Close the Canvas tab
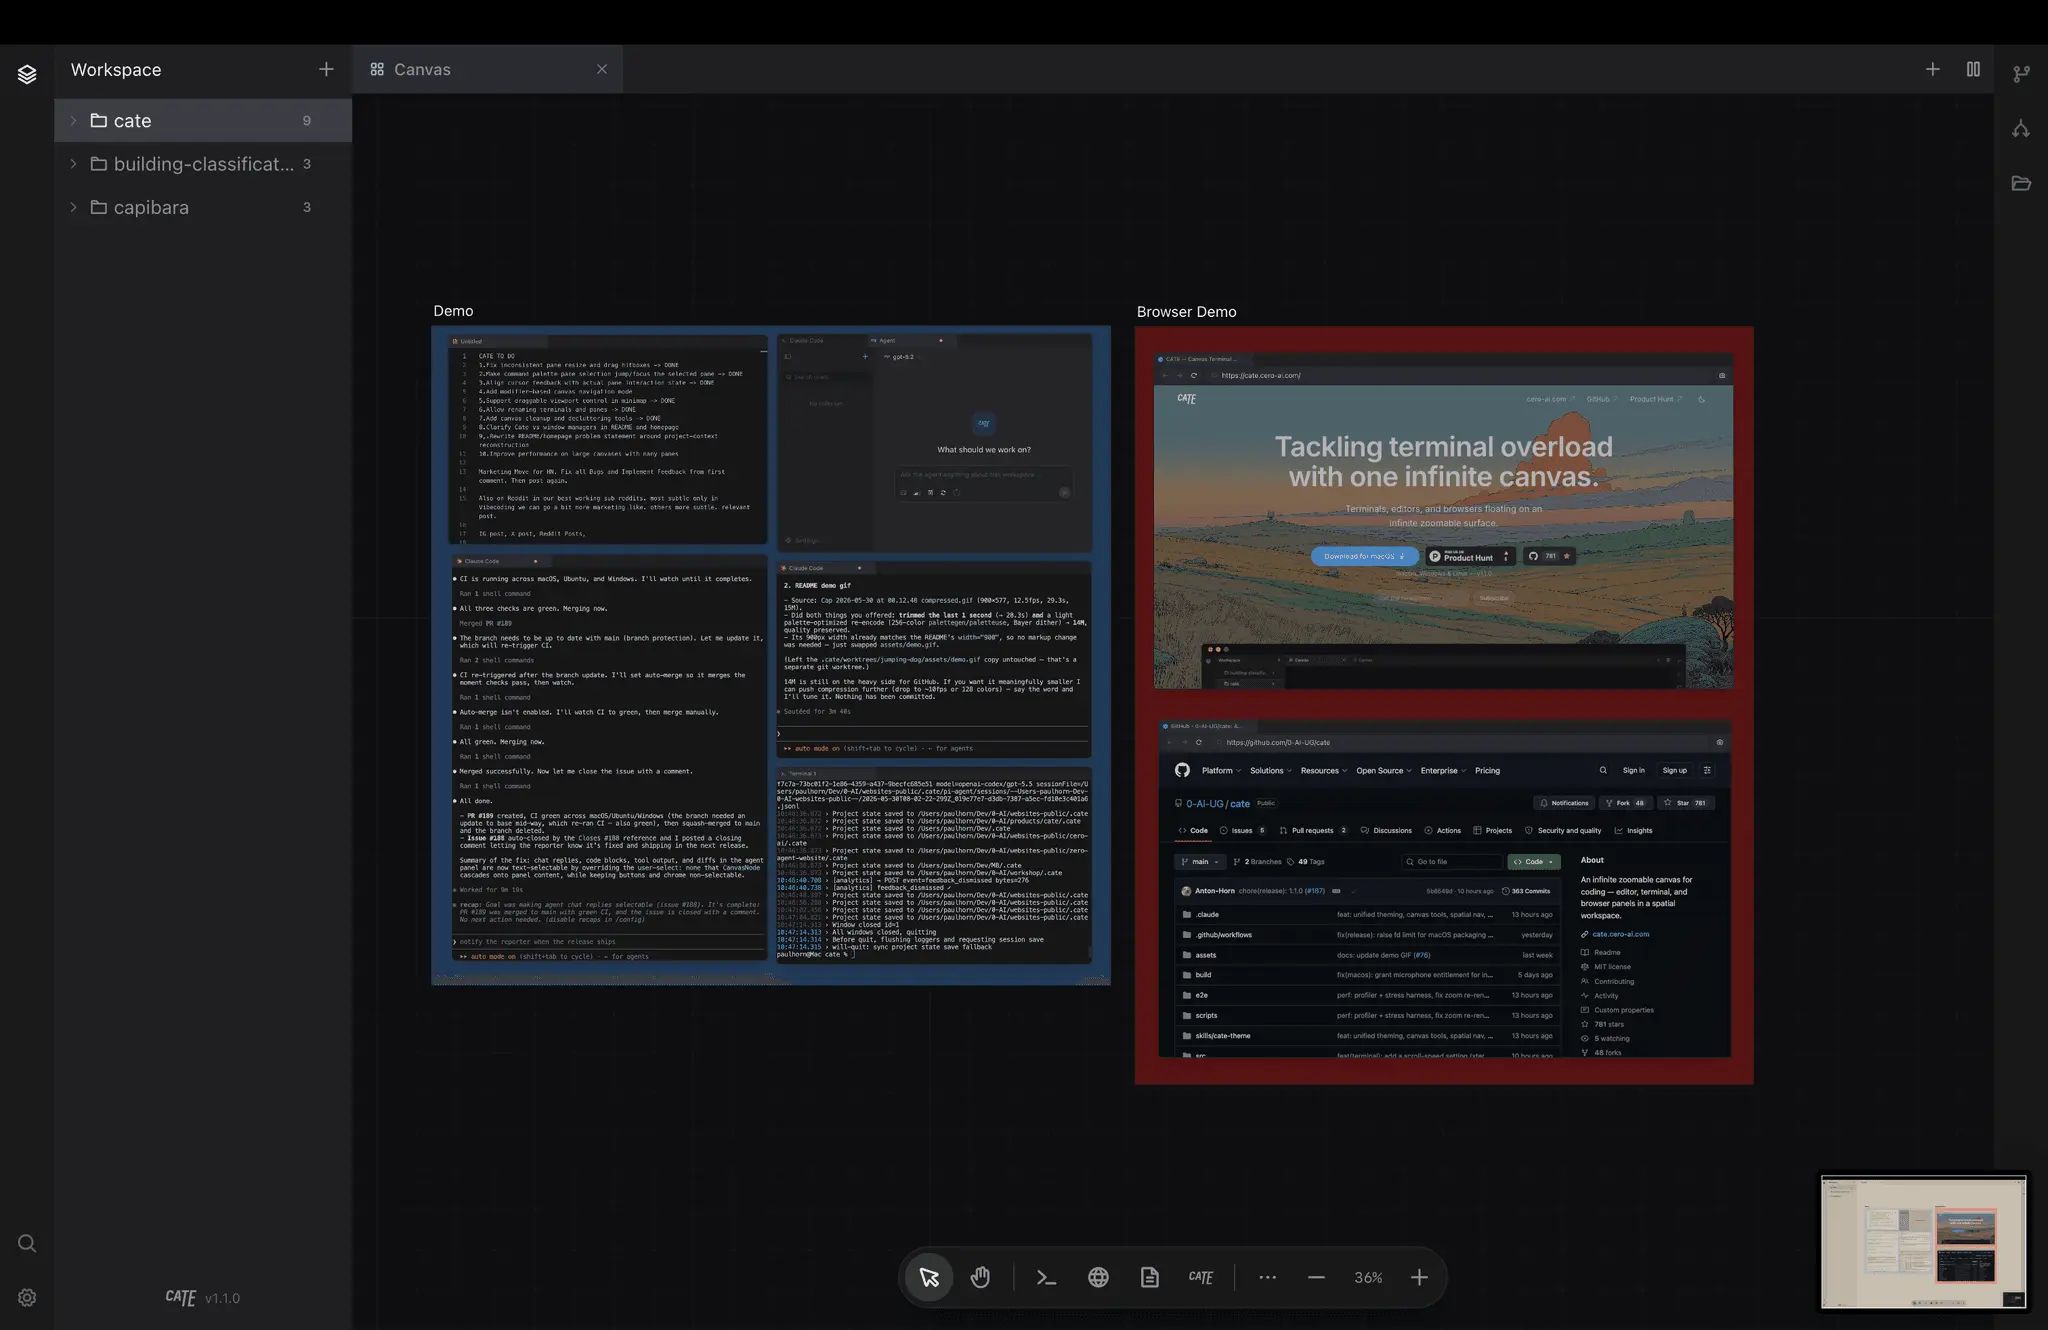Image resolution: width=2048 pixels, height=1330 pixels. [x=602, y=69]
